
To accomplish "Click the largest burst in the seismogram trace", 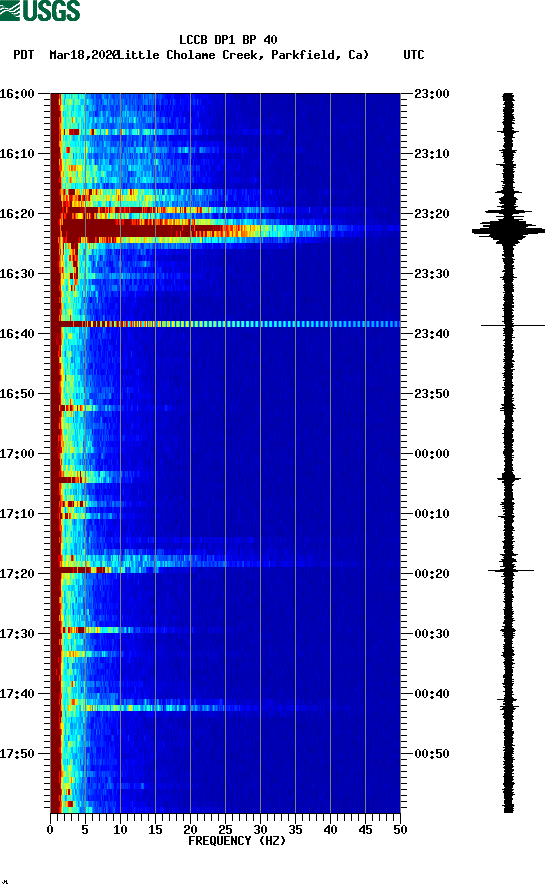I will click(x=508, y=230).
